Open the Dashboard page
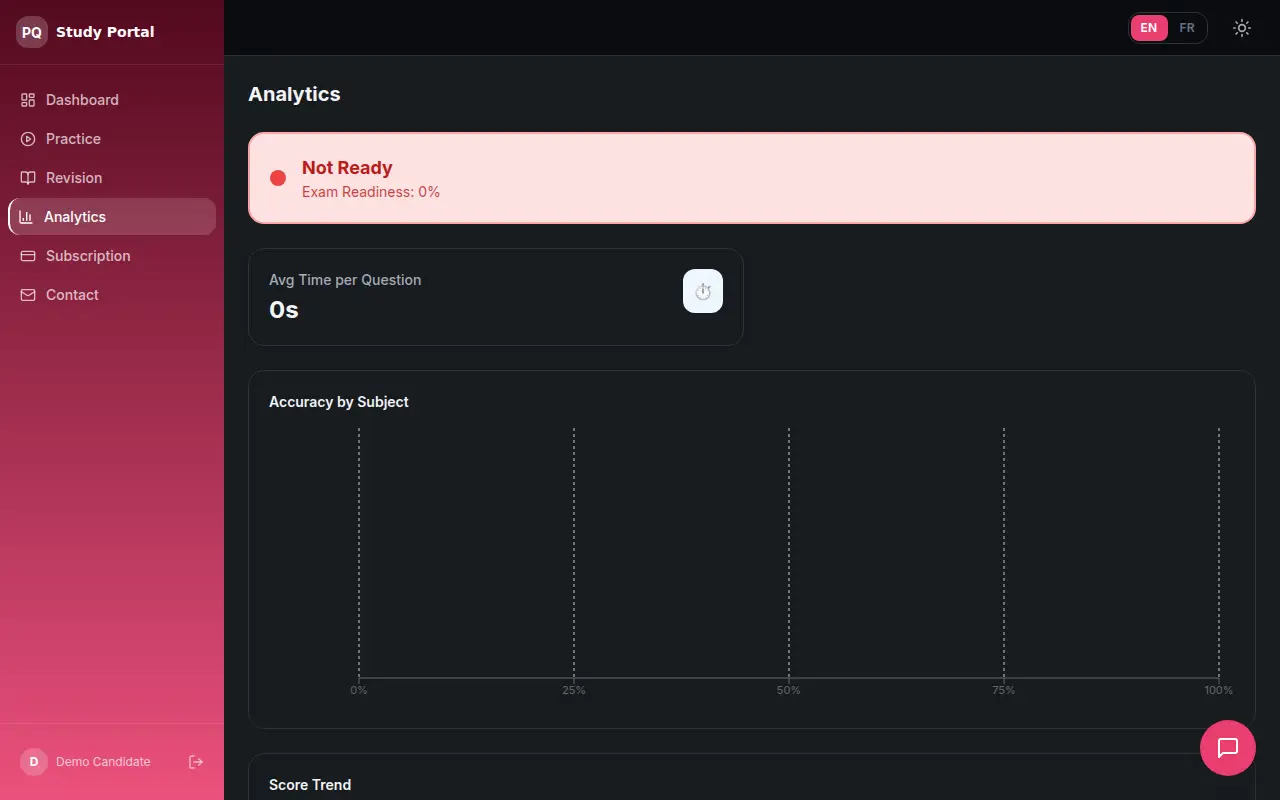 [x=112, y=100]
